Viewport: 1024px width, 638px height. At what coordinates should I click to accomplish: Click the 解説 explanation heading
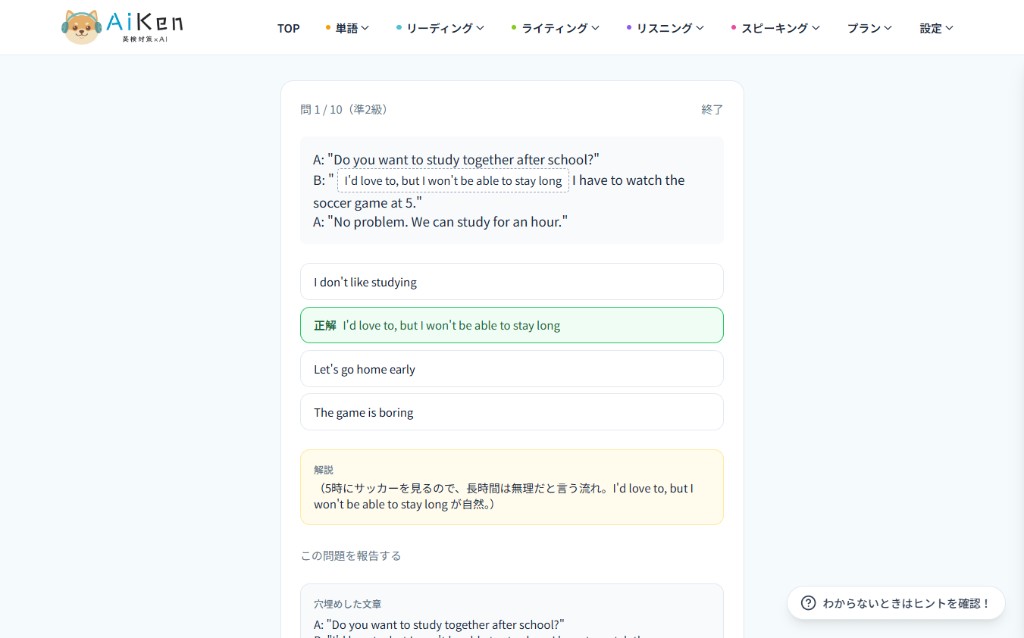(323, 470)
